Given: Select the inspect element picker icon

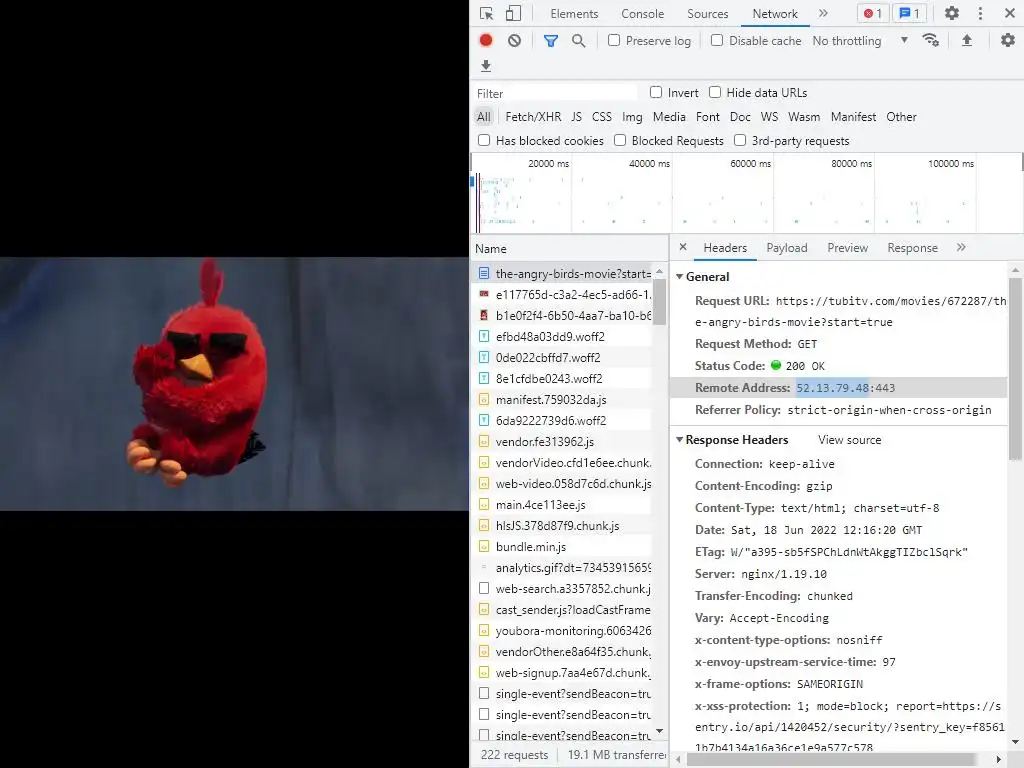Looking at the screenshot, I should [x=487, y=13].
